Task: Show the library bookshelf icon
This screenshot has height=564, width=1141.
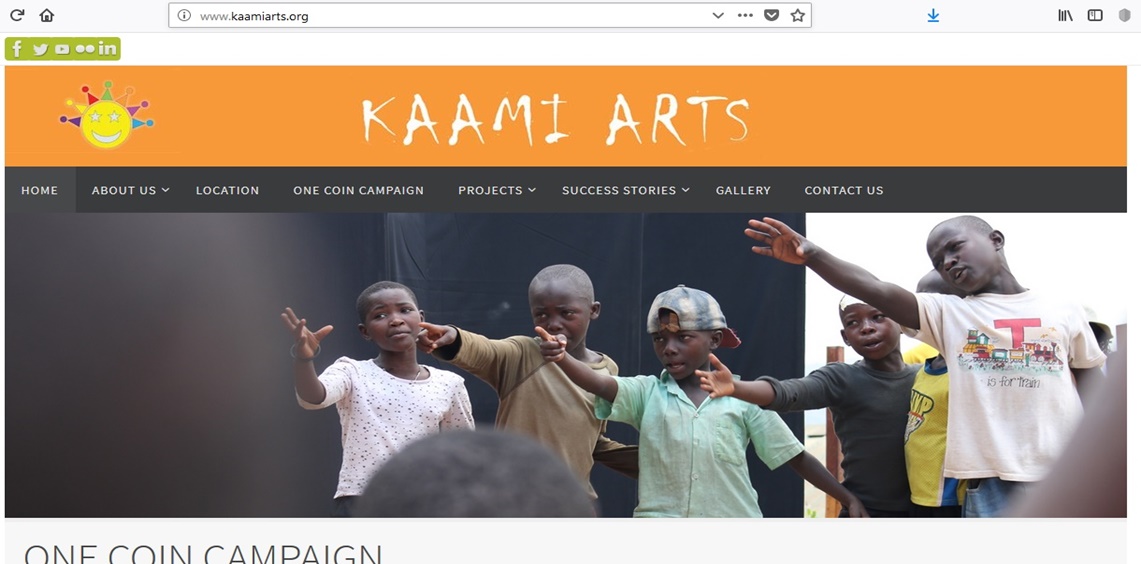Action: coord(1065,15)
